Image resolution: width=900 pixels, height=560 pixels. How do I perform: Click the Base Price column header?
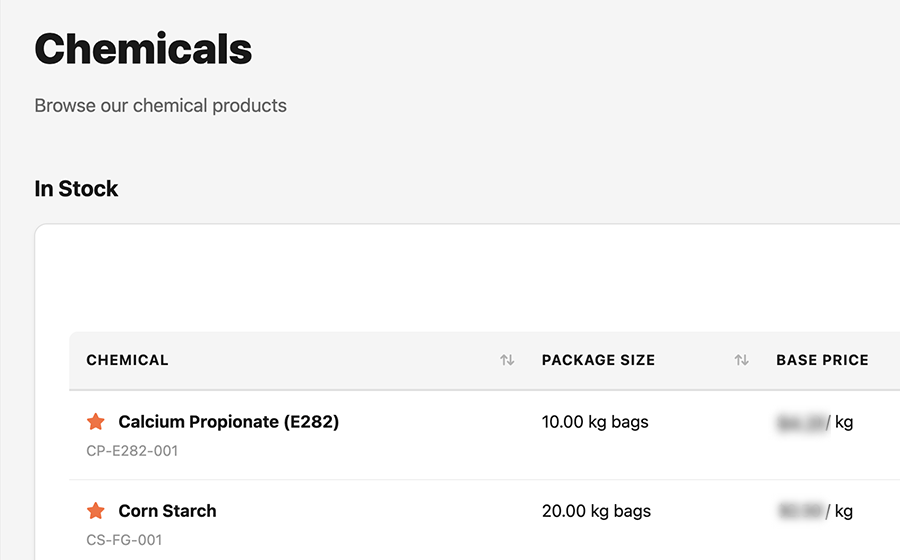(822, 360)
